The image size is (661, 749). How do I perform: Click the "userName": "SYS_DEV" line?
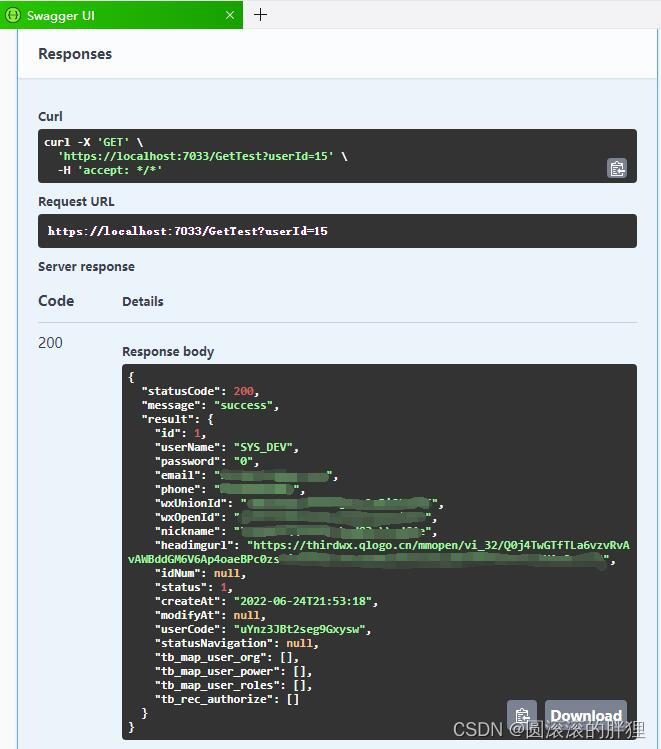(226, 447)
